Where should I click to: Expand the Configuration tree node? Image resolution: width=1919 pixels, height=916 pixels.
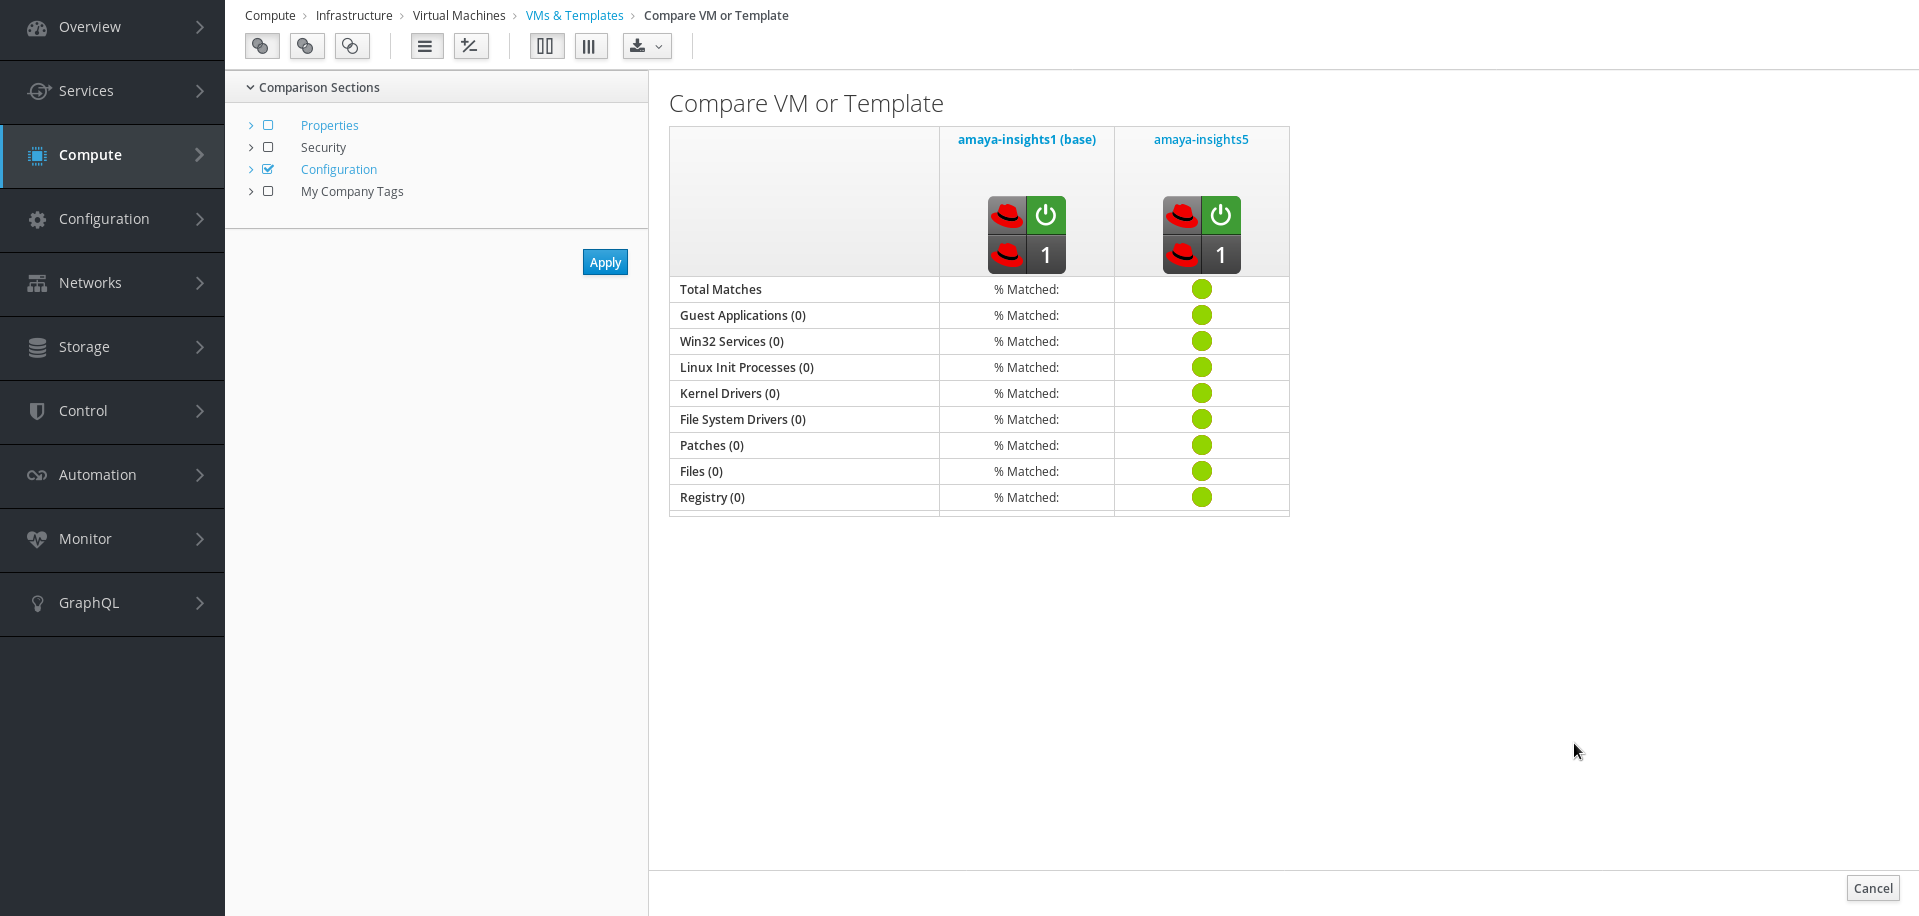point(251,170)
